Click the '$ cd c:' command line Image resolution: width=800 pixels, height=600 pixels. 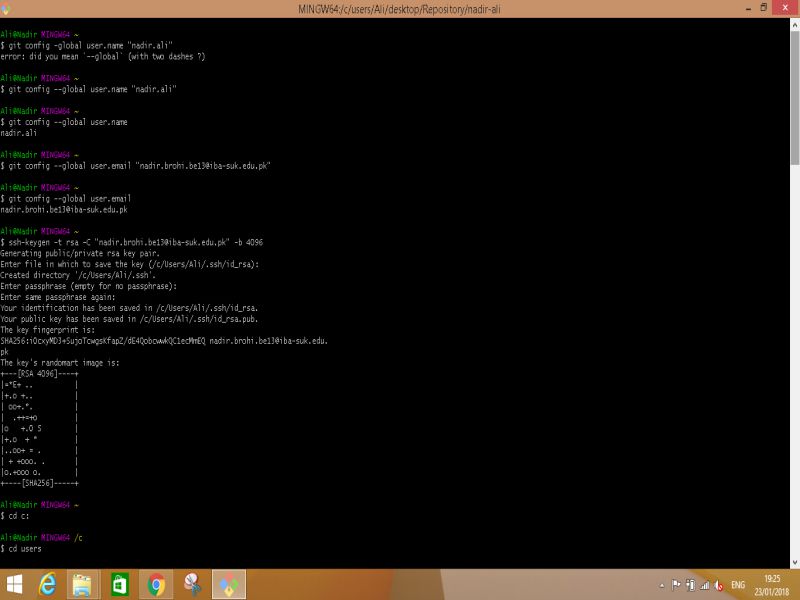click(x=15, y=516)
